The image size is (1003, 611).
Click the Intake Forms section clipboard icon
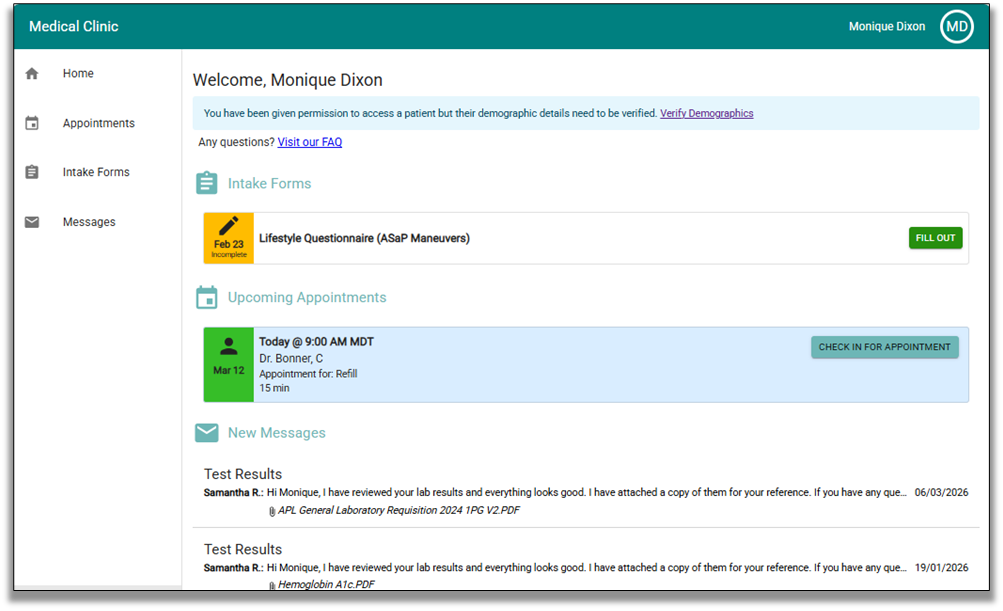click(207, 183)
